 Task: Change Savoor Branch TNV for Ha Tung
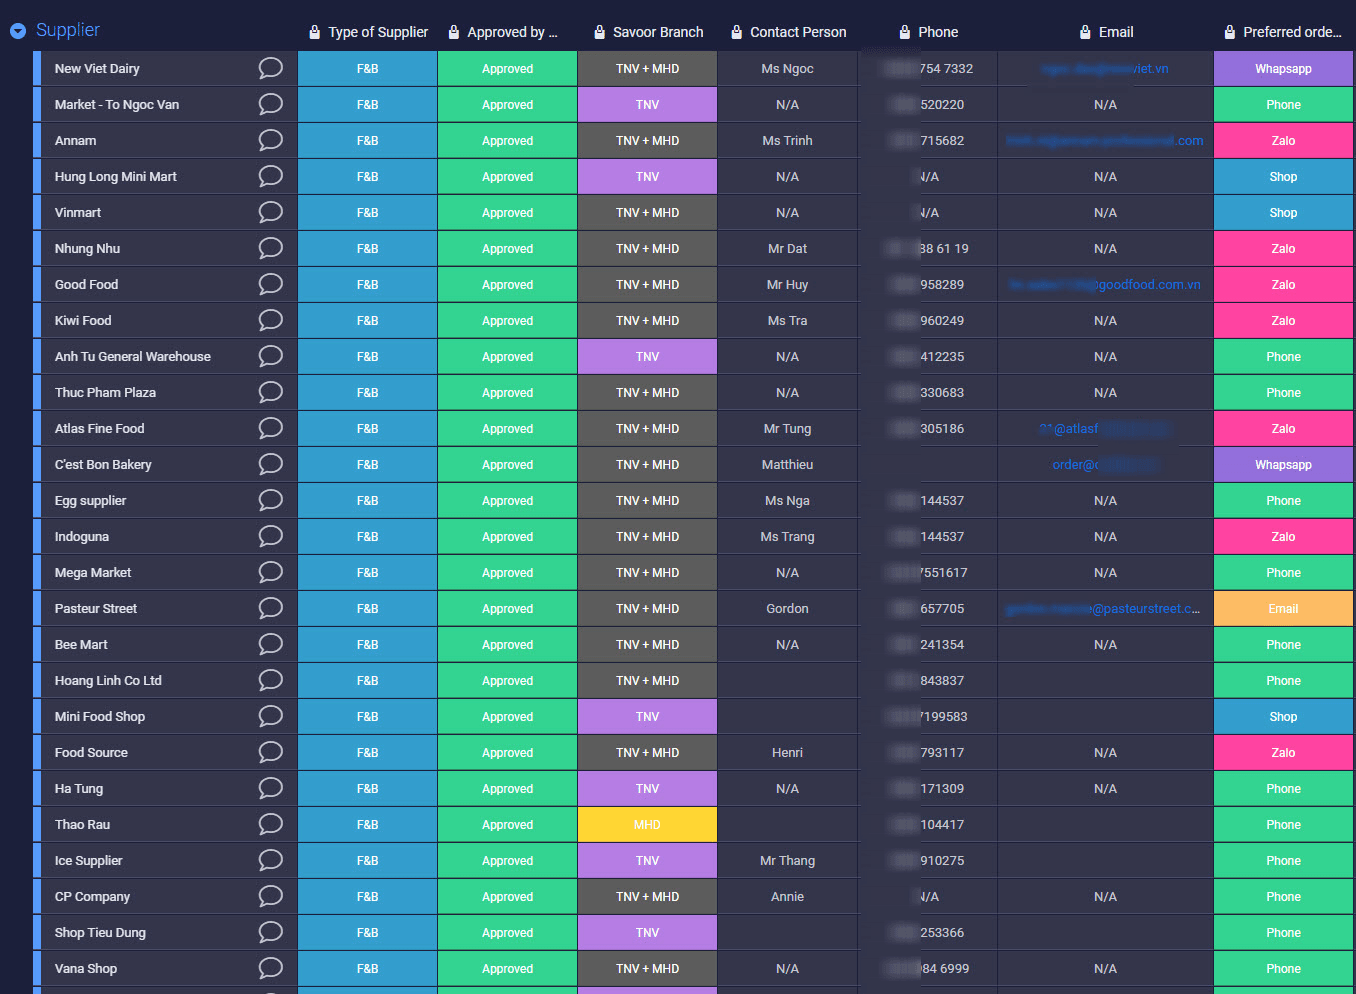[647, 789]
